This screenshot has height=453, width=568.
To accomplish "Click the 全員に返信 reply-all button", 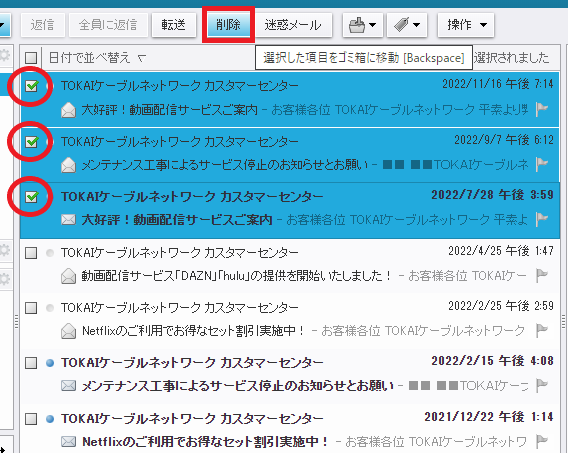I will 108,25.
